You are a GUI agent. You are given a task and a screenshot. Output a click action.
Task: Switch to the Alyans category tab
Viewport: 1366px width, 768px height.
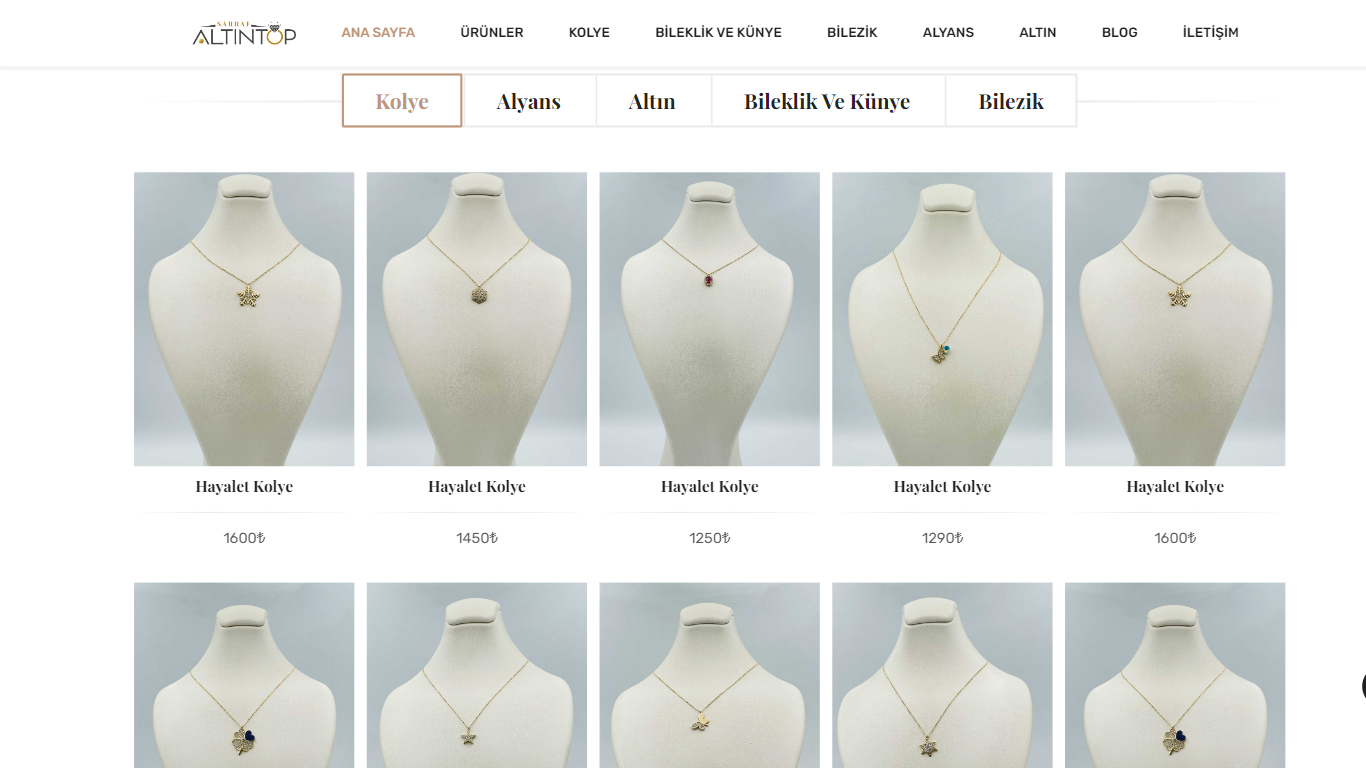click(x=529, y=101)
